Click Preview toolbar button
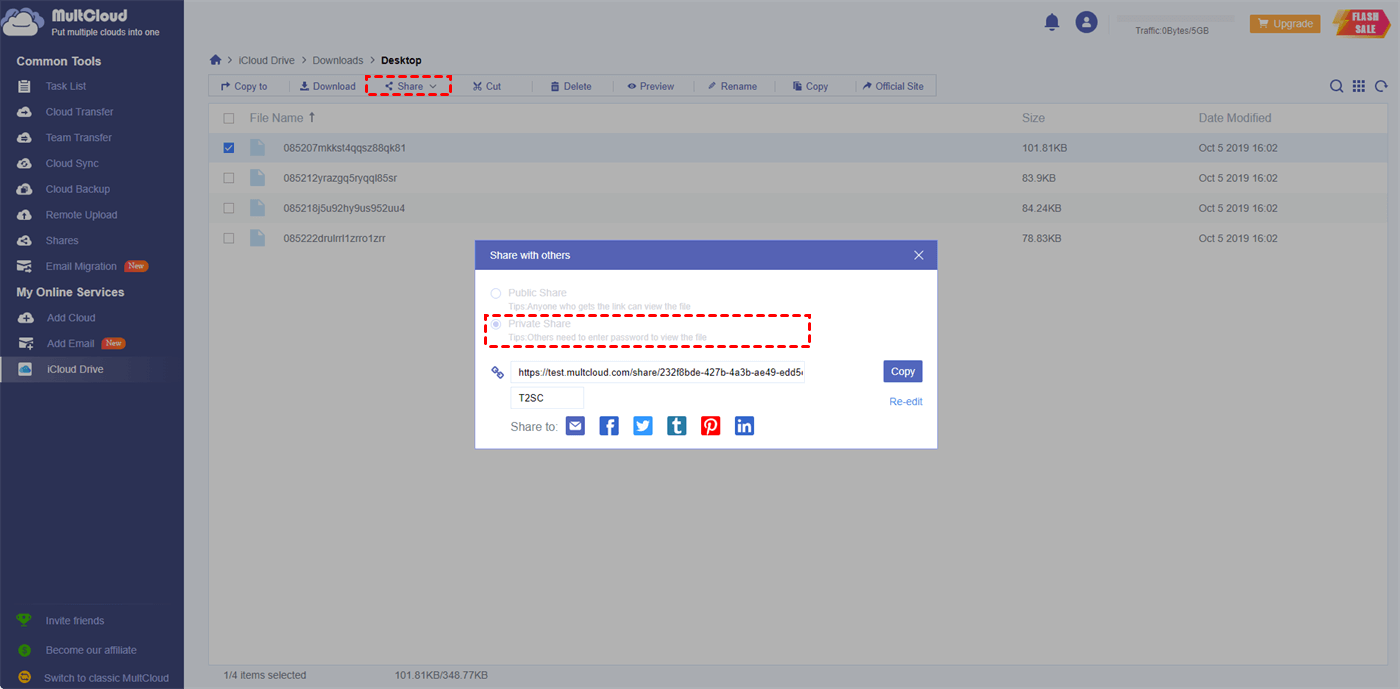1400x689 pixels. pyautogui.click(x=651, y=86)
